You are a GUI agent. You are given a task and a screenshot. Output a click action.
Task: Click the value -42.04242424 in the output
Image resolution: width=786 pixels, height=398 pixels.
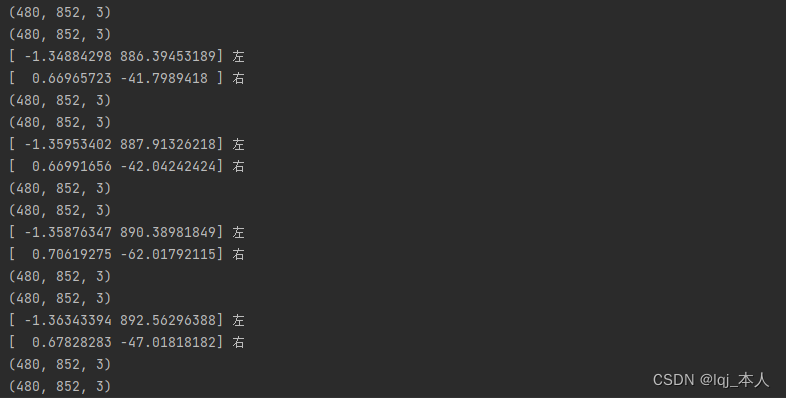(168, 166)
